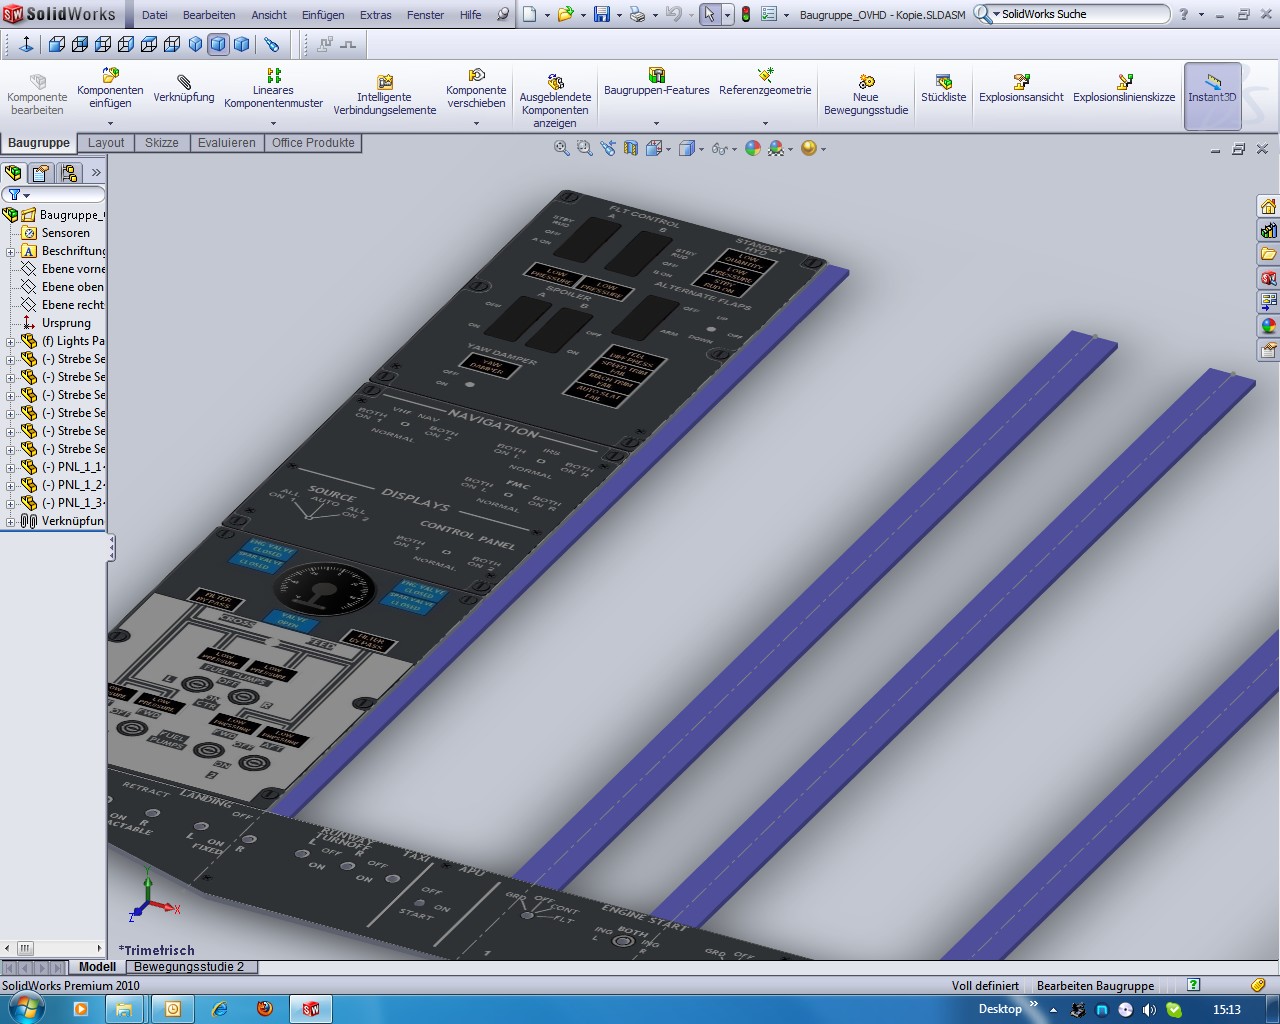Open the appearance color sphere icon
The width and height of the screenshot is (1280, 1024).
click(752, 148)
